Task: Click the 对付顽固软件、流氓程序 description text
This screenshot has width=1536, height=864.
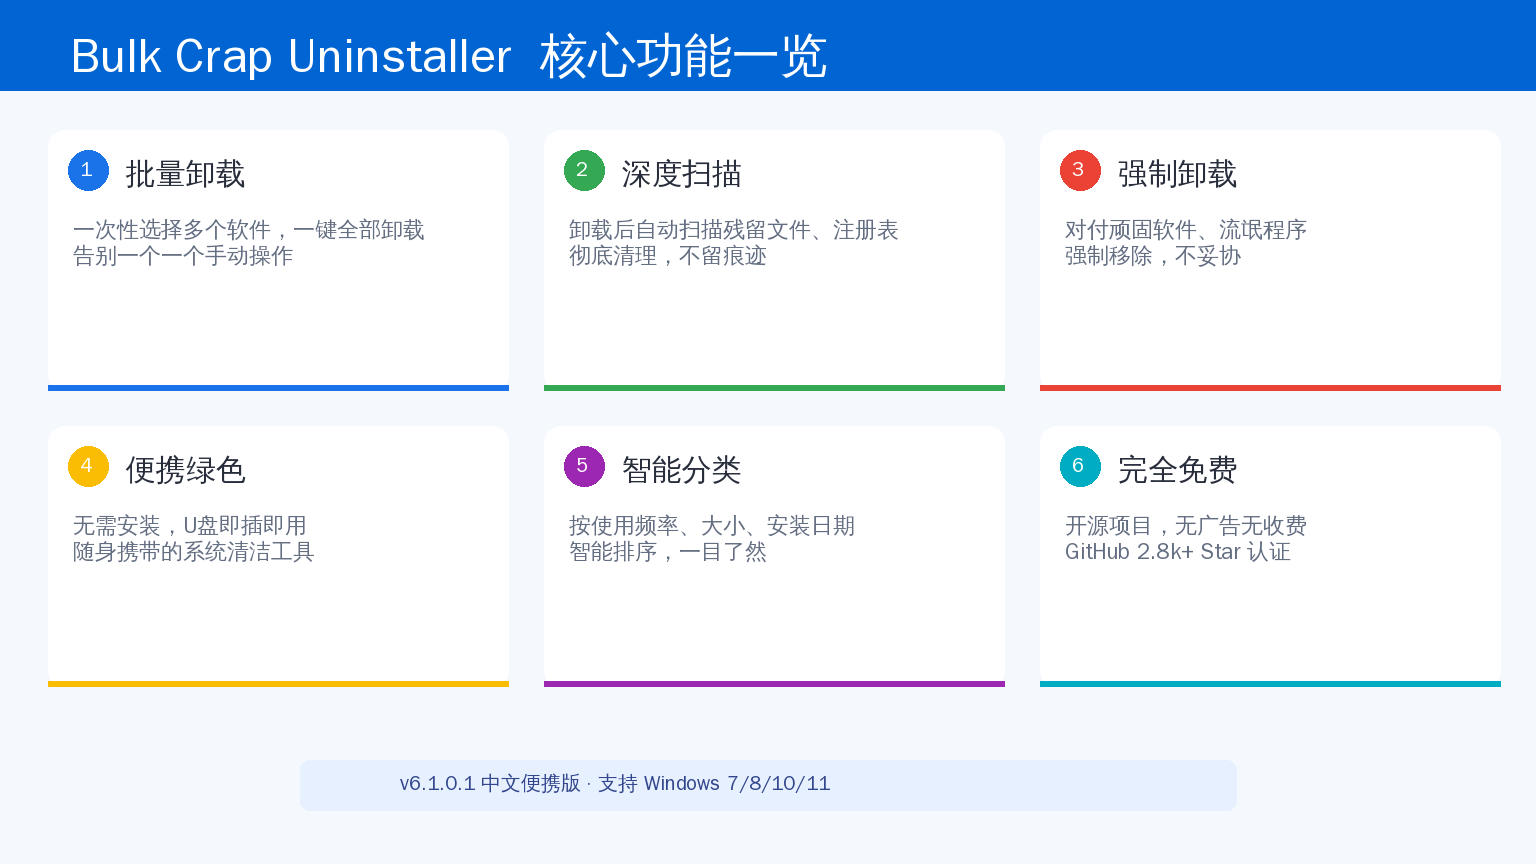Action: point(1185,230)
